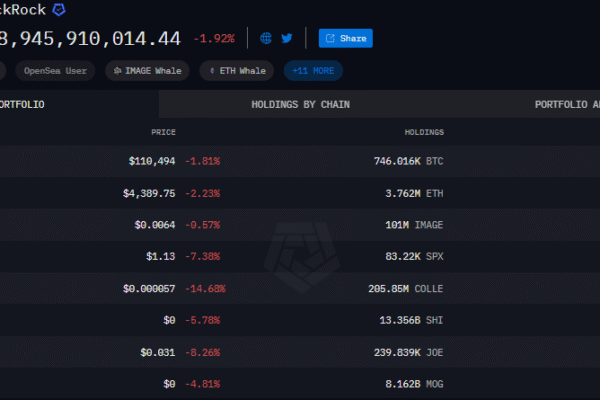Select the IMAGE Whale tag
Viewport: 600px width, 400px height.
point(147,71)
